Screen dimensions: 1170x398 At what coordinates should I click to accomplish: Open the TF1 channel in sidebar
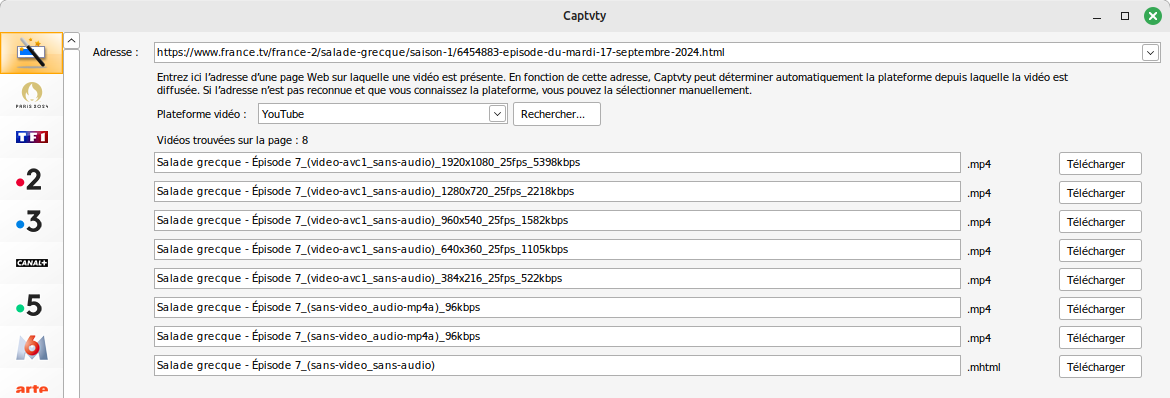pyautogui.click(x=31, y=137)
